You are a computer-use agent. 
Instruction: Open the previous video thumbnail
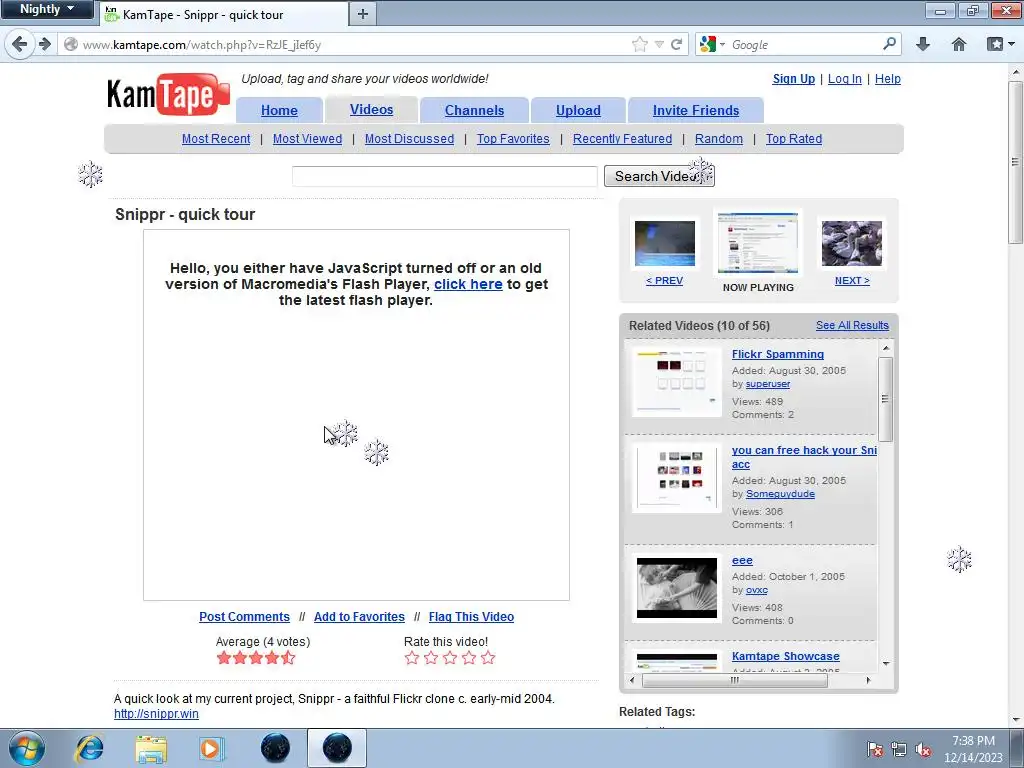tap(664, 244)
